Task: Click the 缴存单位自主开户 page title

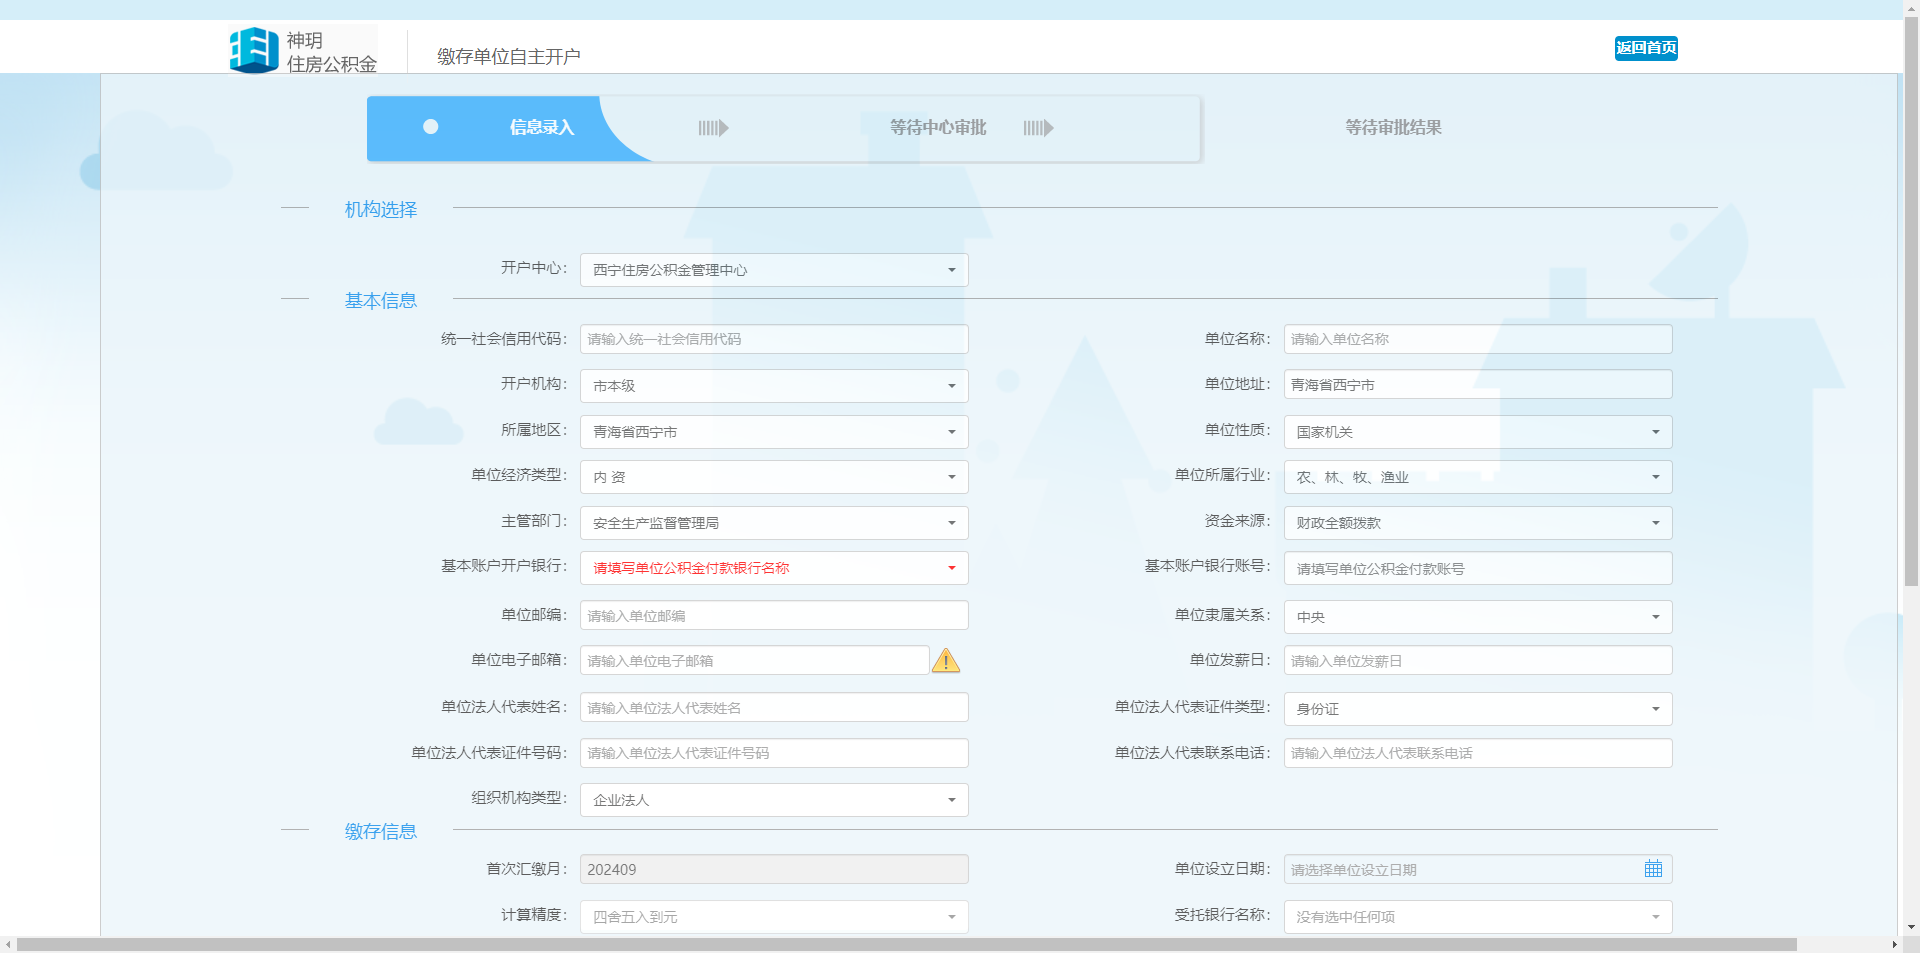Action: pos(509,57)
